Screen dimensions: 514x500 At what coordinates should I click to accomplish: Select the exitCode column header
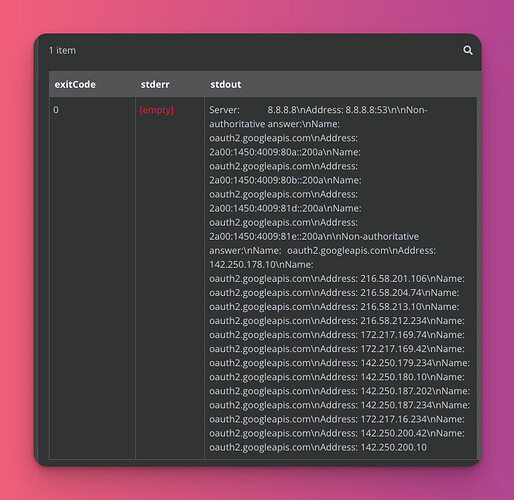(x=75, y=85)
